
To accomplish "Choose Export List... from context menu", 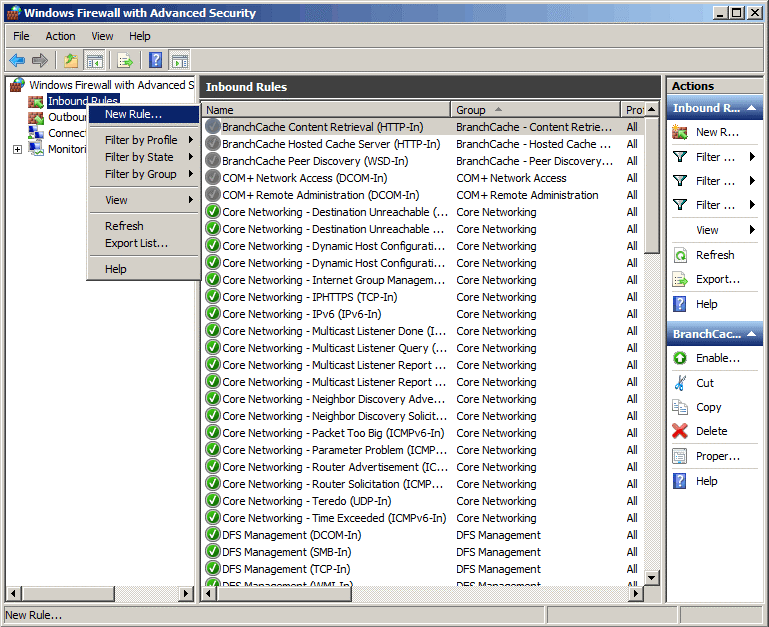I will click(x=144, y=243).
